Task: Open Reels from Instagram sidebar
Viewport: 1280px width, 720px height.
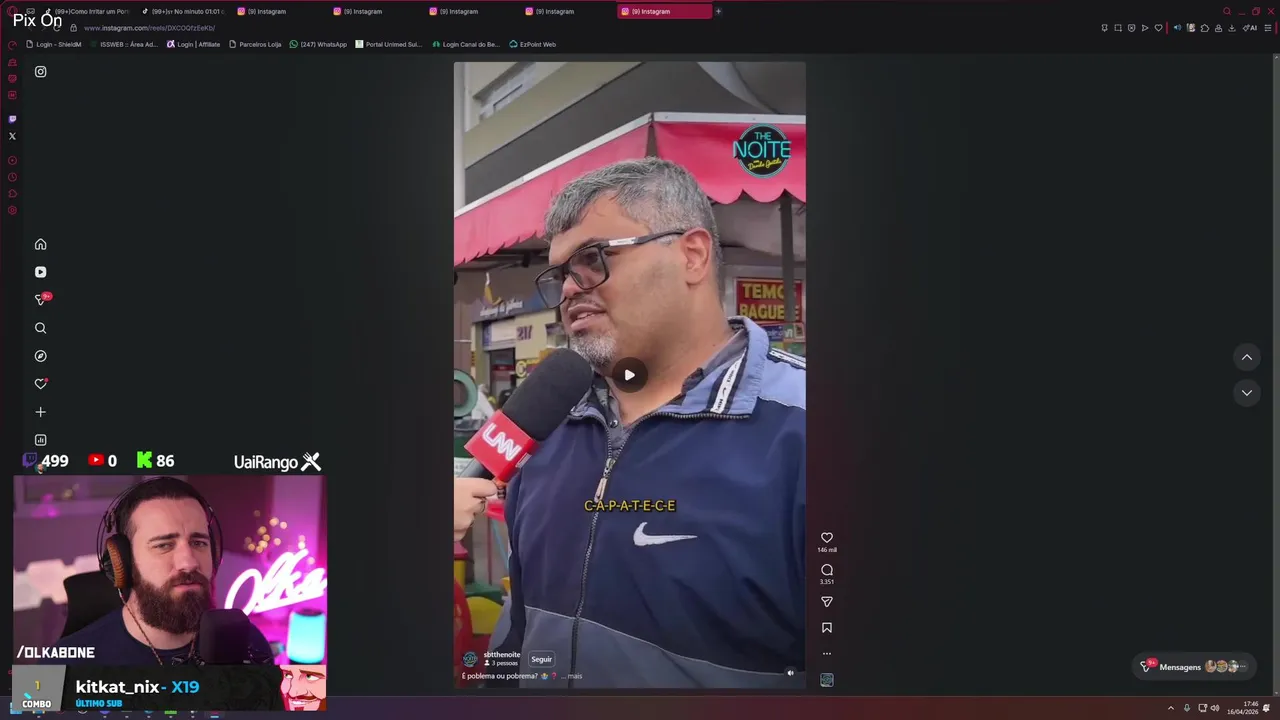Action: point(40,272)
